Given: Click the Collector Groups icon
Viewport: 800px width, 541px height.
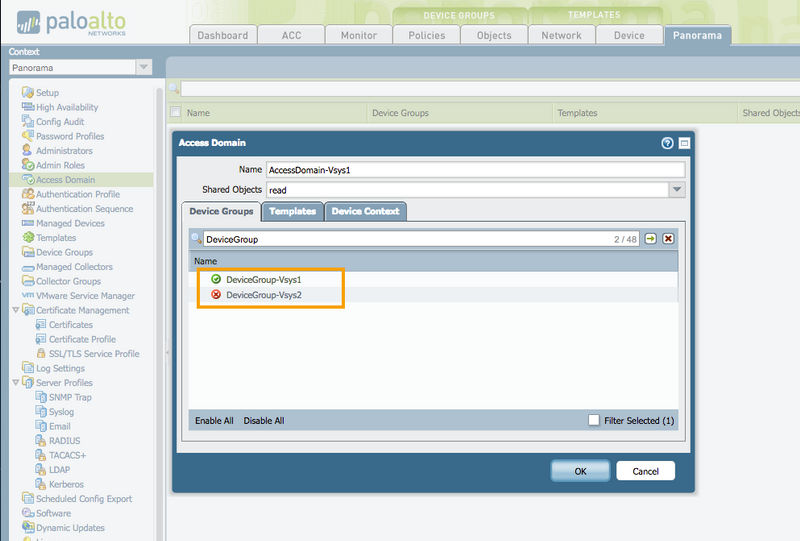Looking at the screenshot, I should point(28,281).
